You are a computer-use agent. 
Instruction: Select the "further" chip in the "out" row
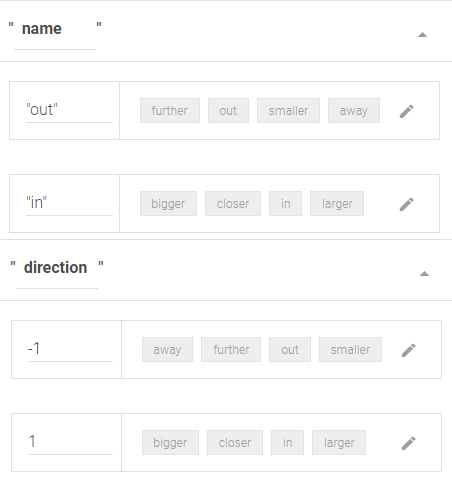(x=170, y=111)
